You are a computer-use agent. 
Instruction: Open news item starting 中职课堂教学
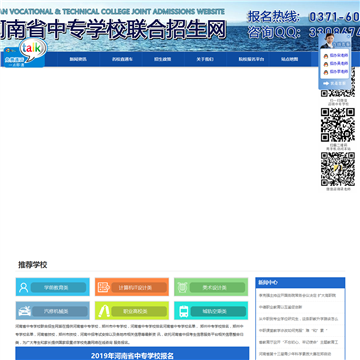[x=293, y=330]
